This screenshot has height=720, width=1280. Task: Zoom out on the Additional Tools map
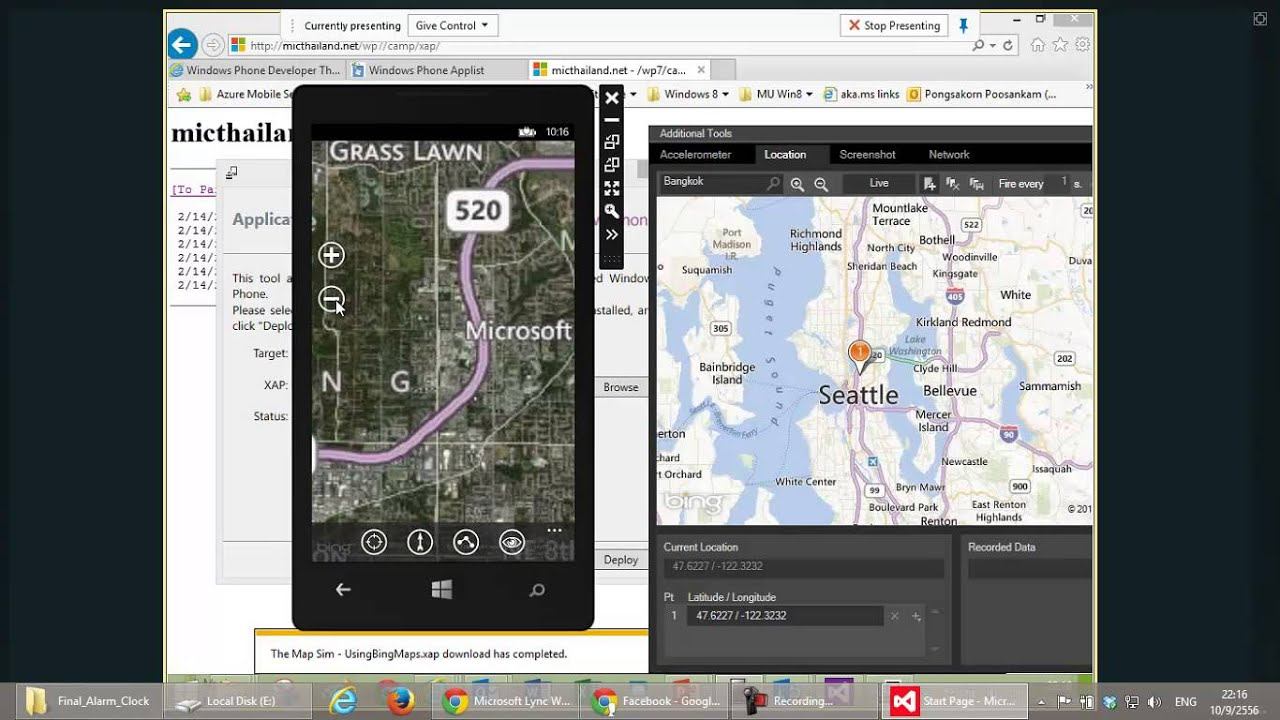point(821,184)
